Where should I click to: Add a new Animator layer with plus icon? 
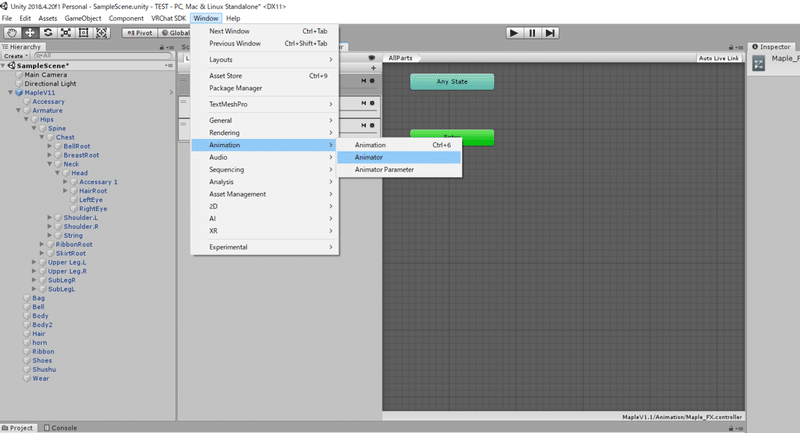pyautogui.click(x=373, y=68)
